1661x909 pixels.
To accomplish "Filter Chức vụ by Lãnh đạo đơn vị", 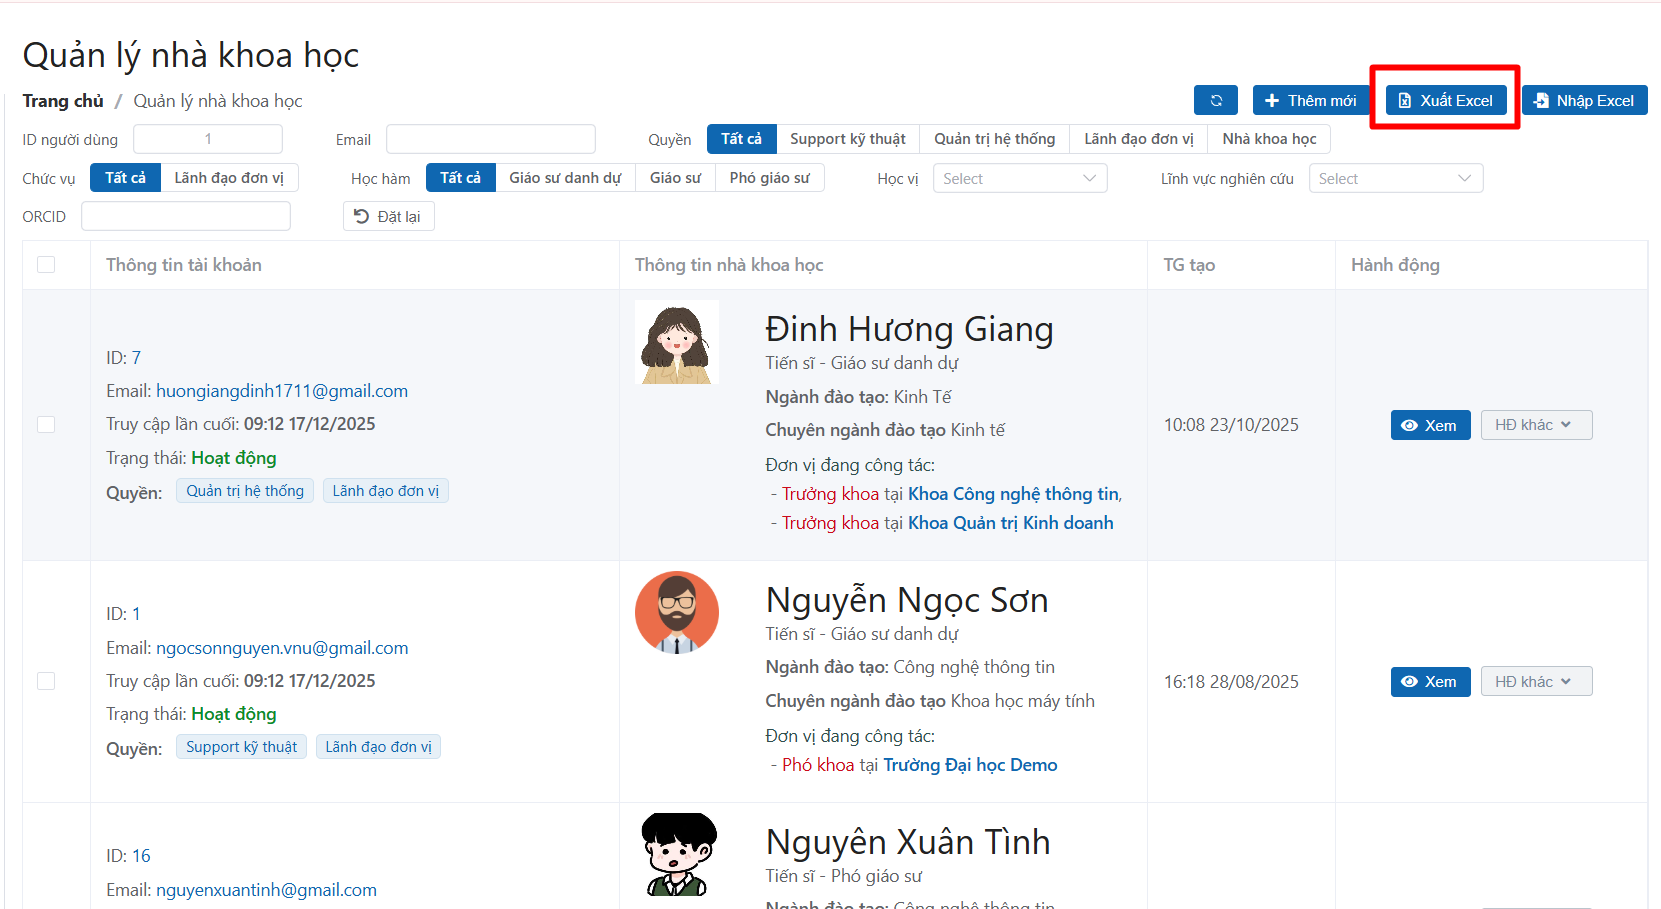I will click(x=229, y=178).
